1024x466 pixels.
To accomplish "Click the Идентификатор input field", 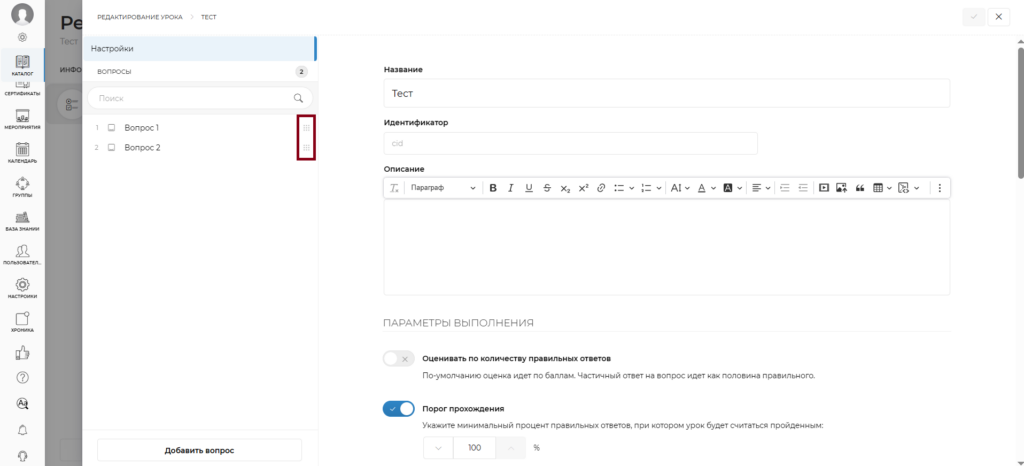I will (570, 143).
